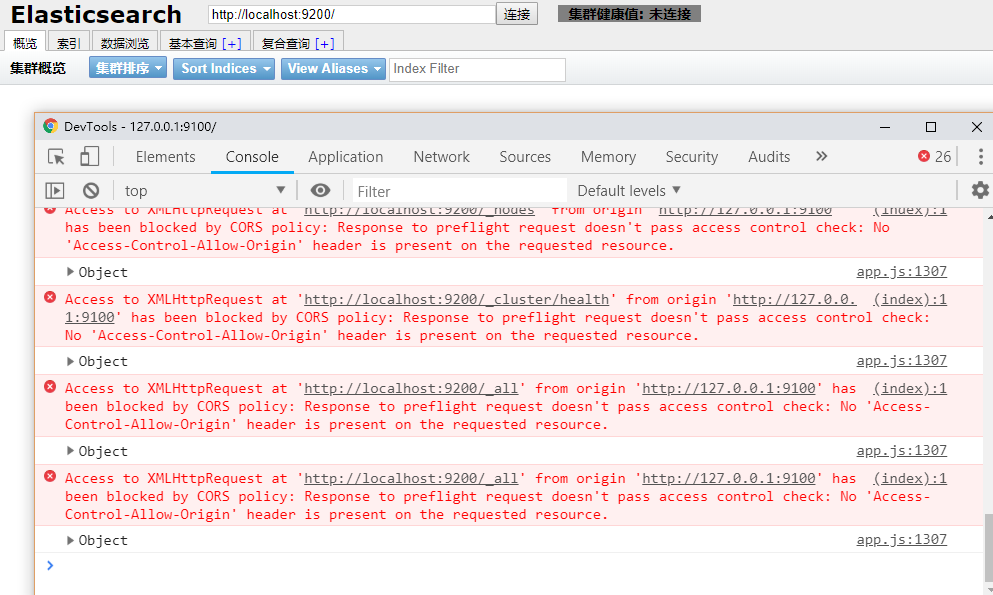Add new 基本查询 tab with [+]

[232, 43]
